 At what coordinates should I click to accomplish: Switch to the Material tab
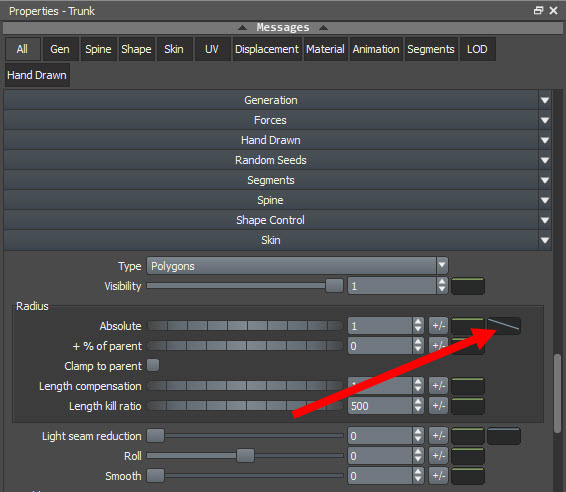(x=325, y=49)
